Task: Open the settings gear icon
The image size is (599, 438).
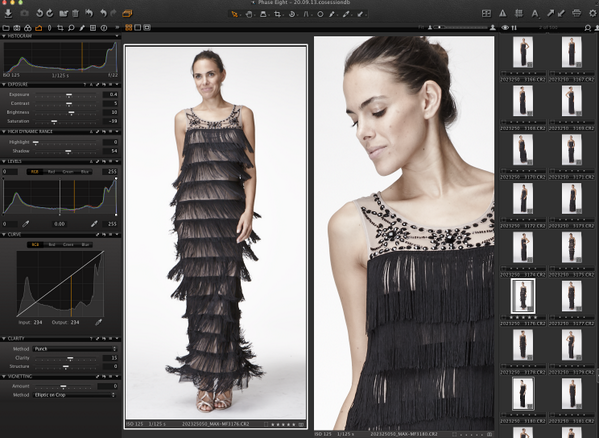Action: pos(593,14)
